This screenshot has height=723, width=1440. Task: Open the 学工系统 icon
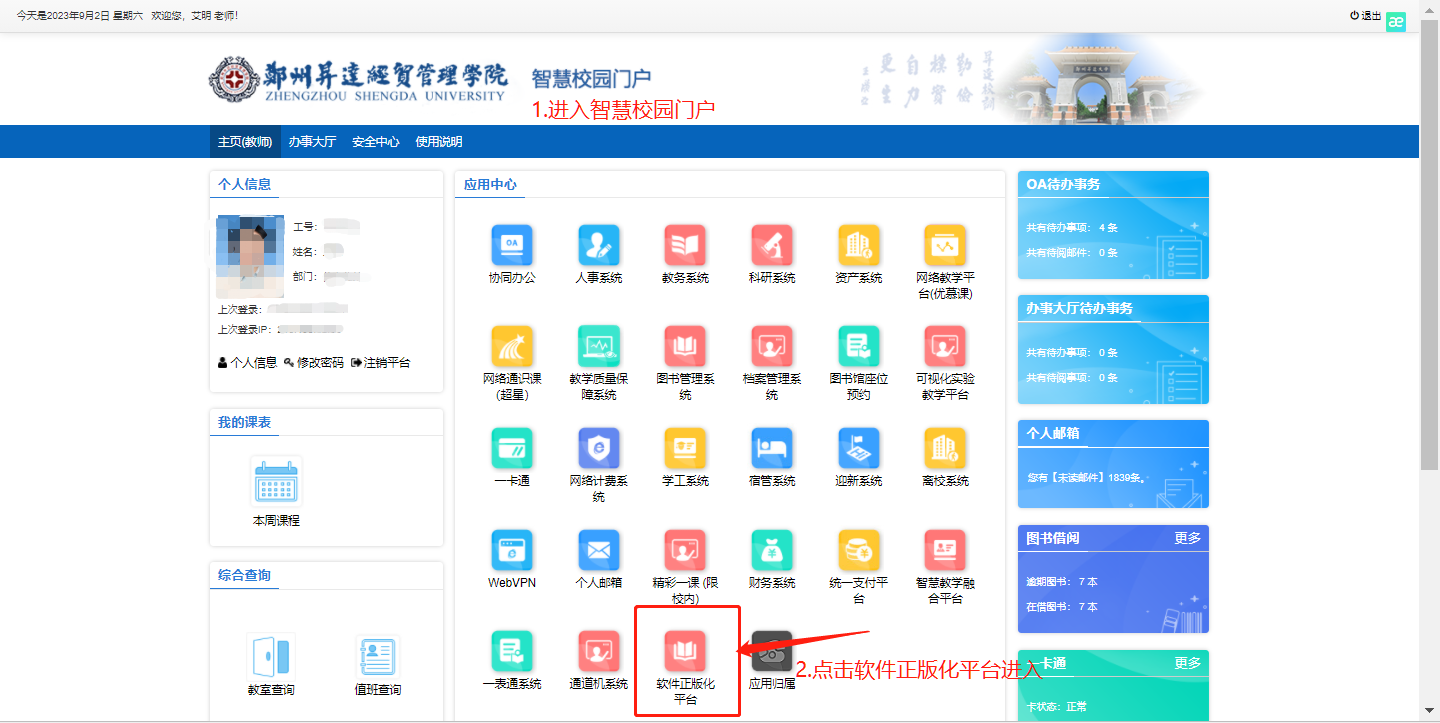(685, 448)
